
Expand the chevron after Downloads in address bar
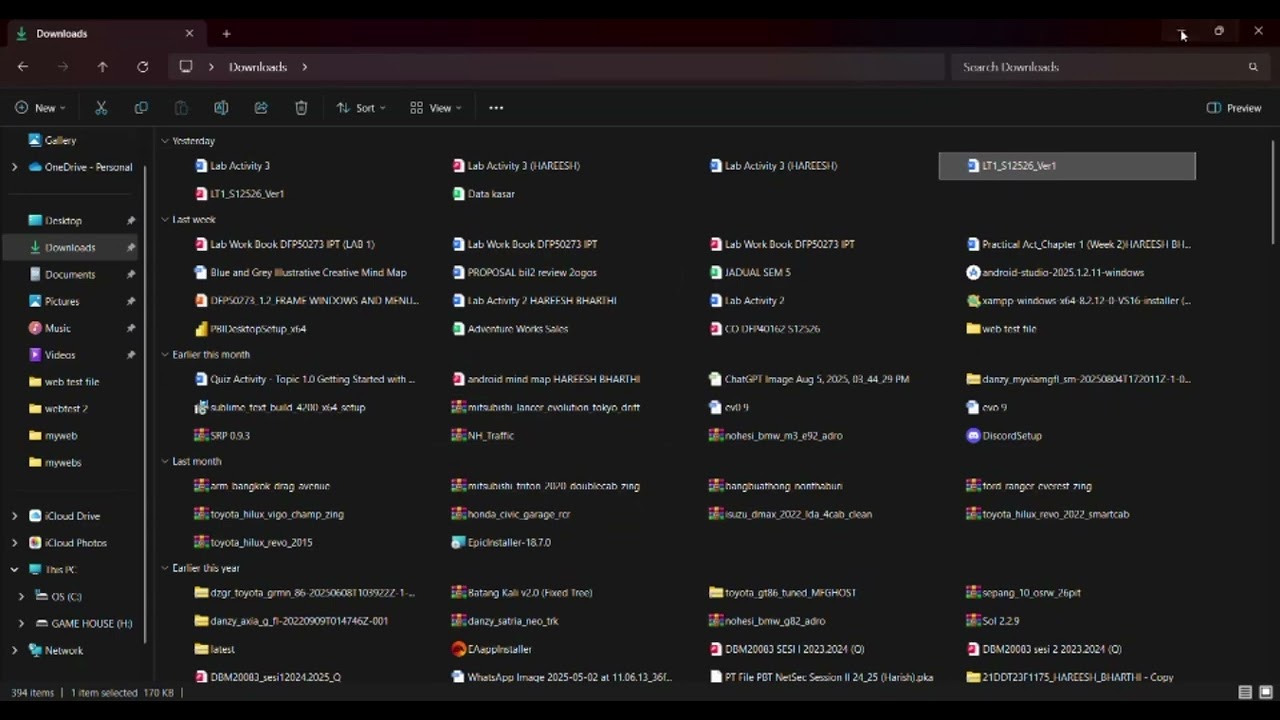click(304, 67)
